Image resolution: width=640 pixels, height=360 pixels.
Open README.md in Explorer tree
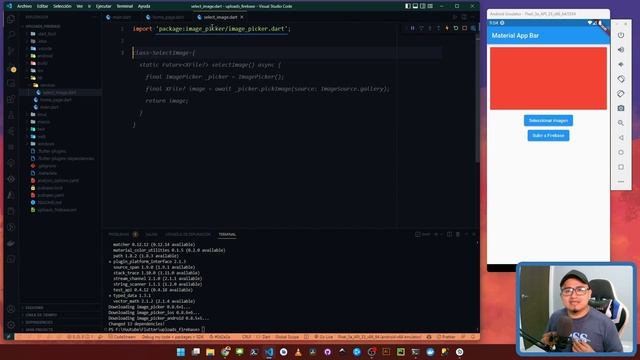point(50,202)
